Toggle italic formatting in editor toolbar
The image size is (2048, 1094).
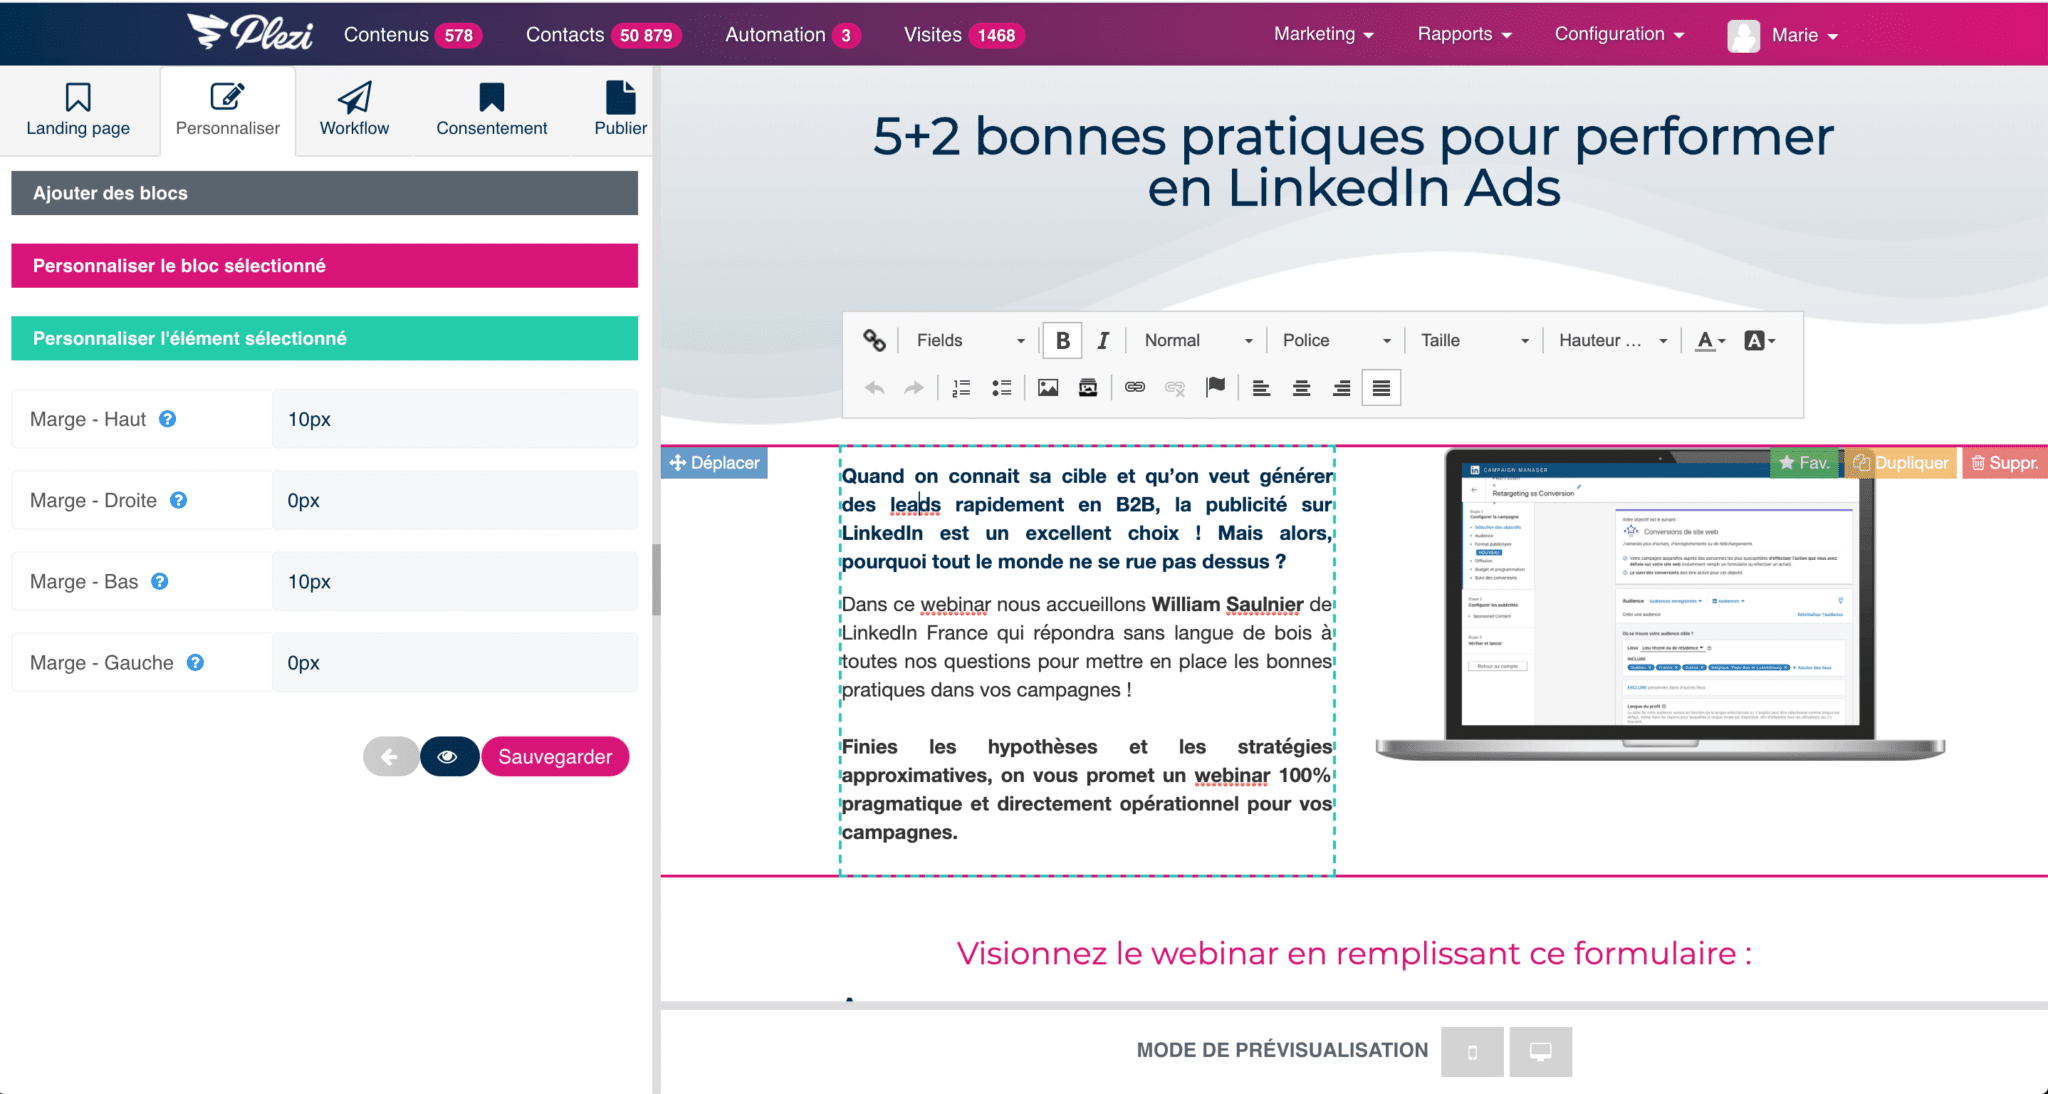(x=1102, y=340)
